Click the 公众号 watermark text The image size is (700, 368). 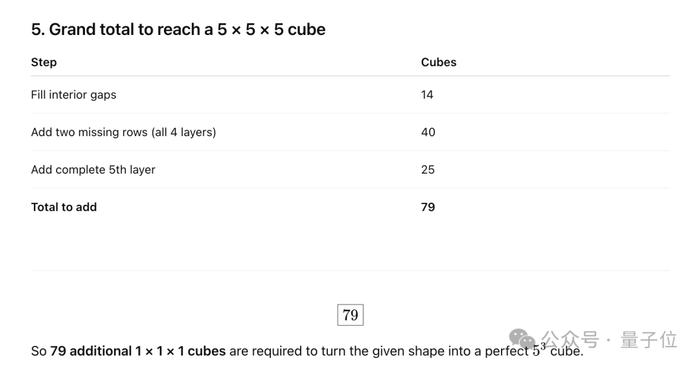coord(570,339)
